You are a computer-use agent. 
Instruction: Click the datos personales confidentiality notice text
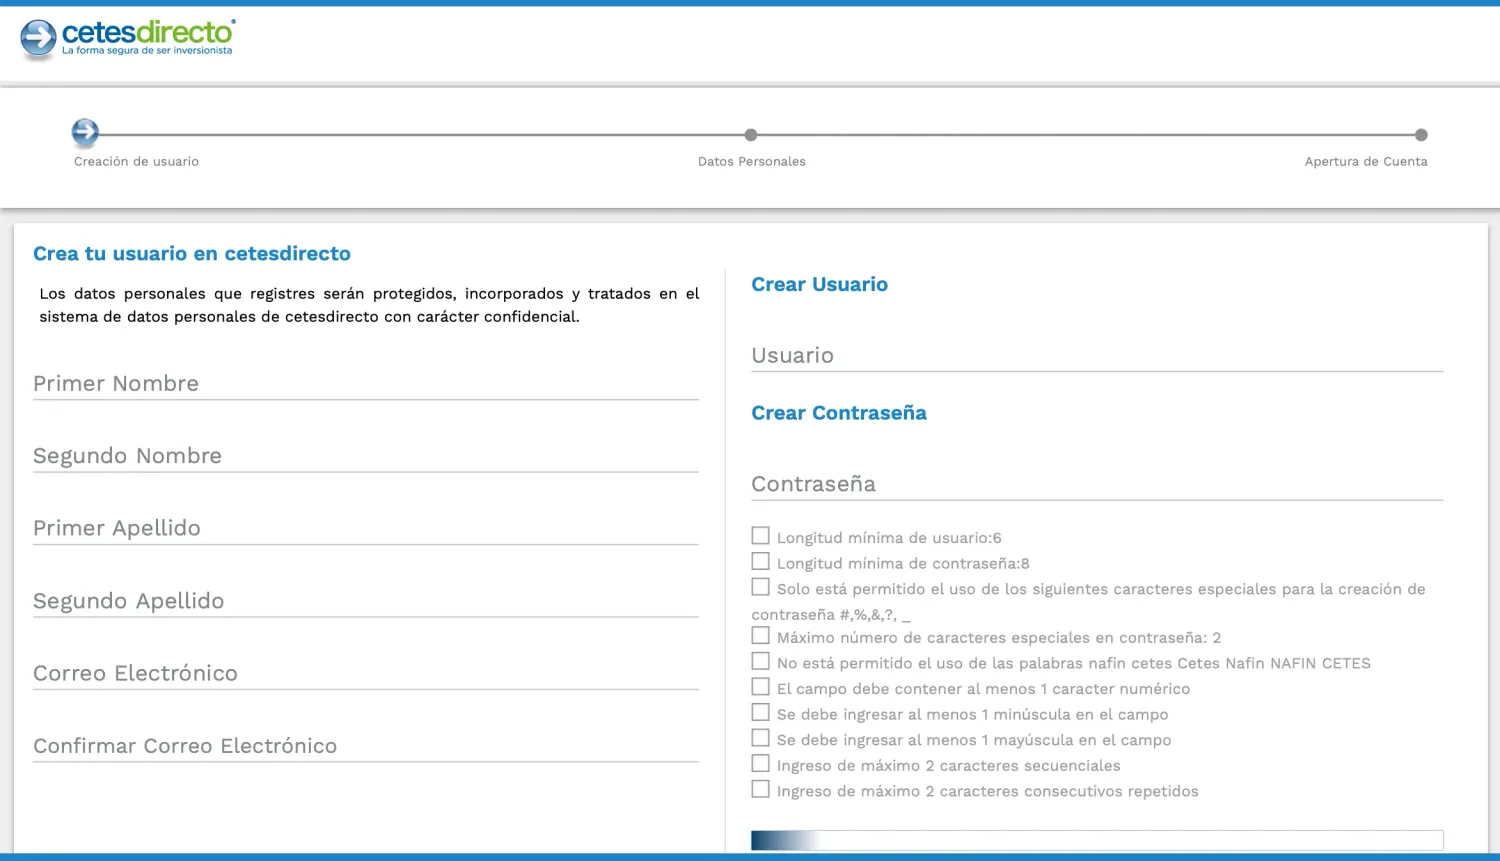point(369,305)
